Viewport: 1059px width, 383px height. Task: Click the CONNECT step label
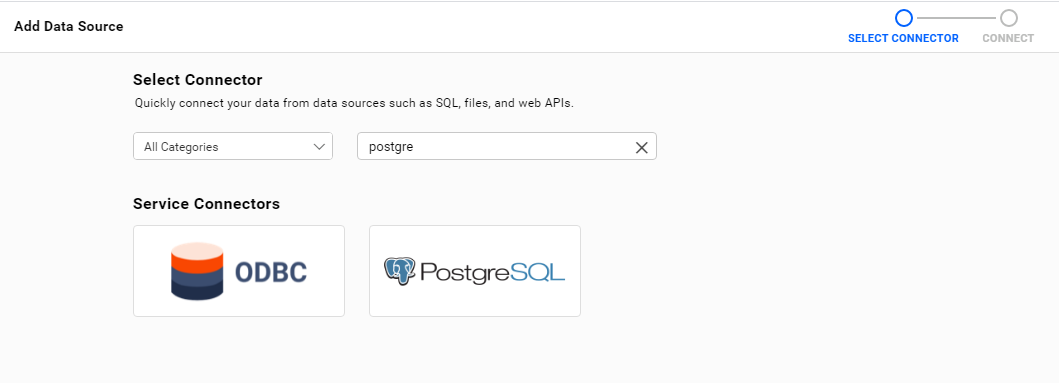[x=1008, y=39]
